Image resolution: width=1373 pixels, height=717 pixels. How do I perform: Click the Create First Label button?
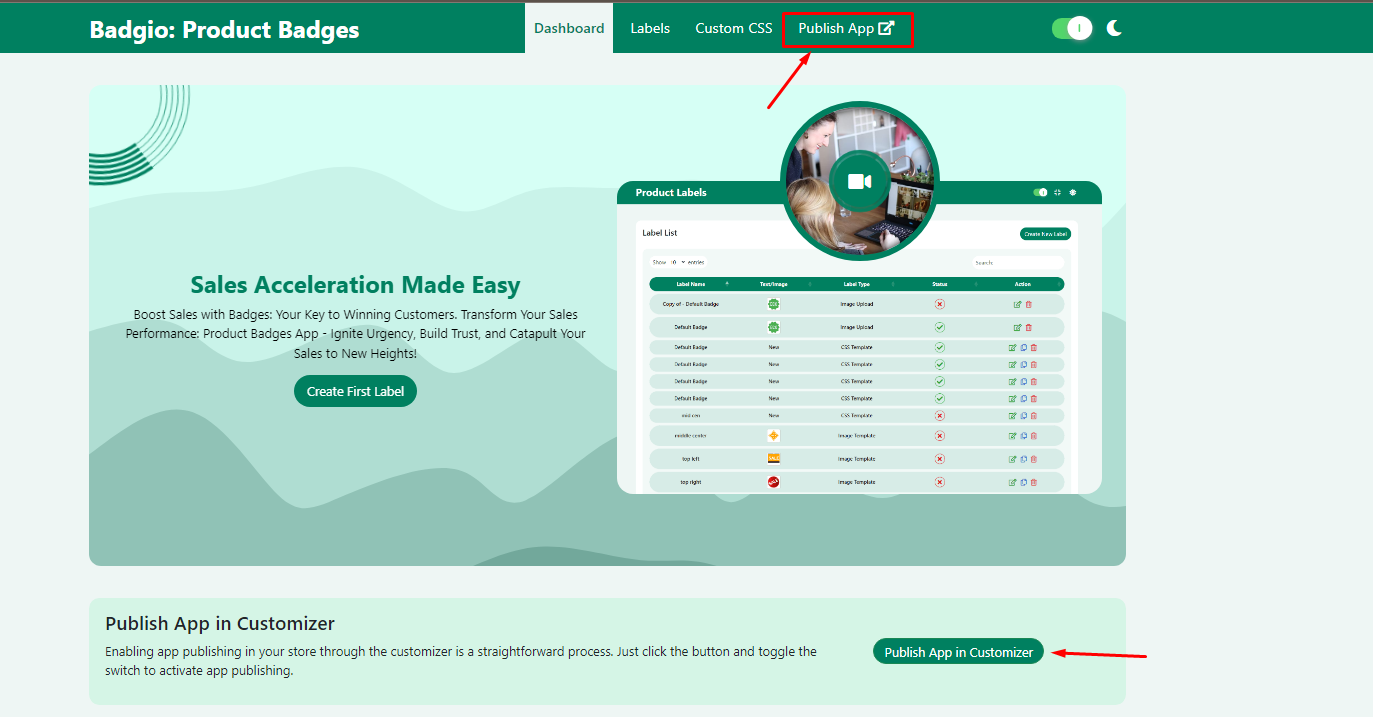(x=355, y=391)
